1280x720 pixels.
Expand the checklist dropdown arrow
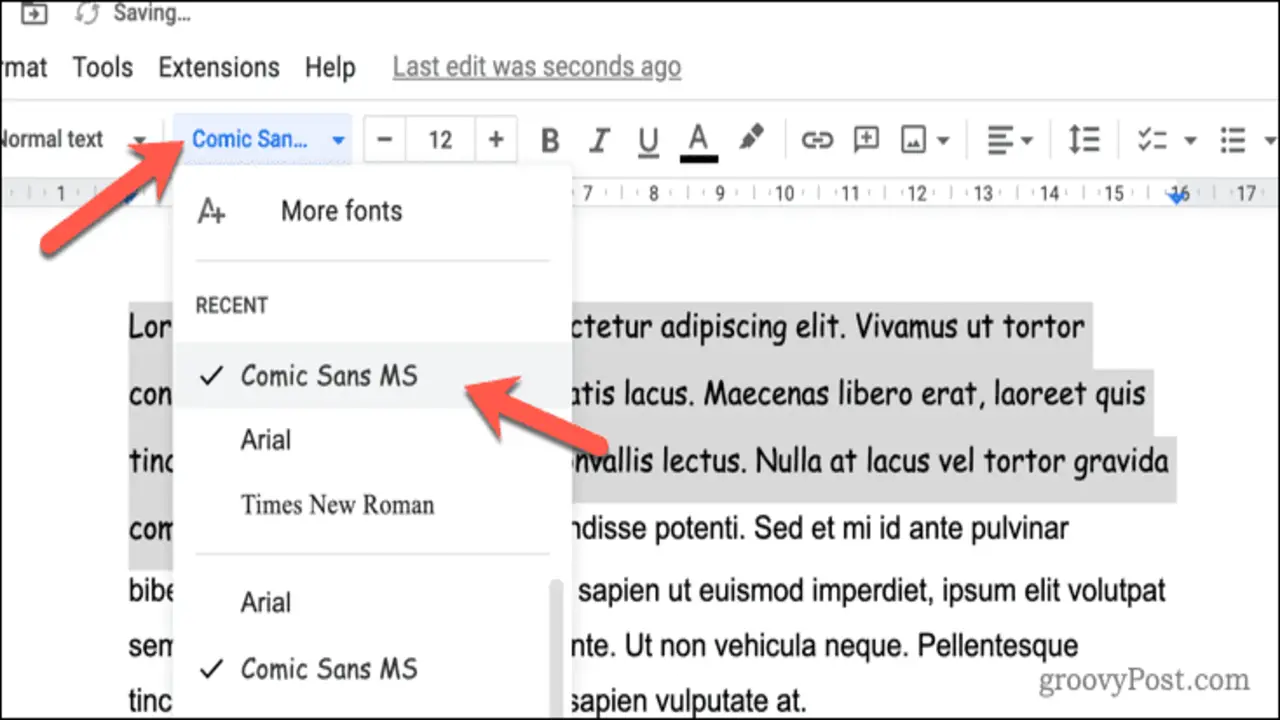pos(1190,141)
